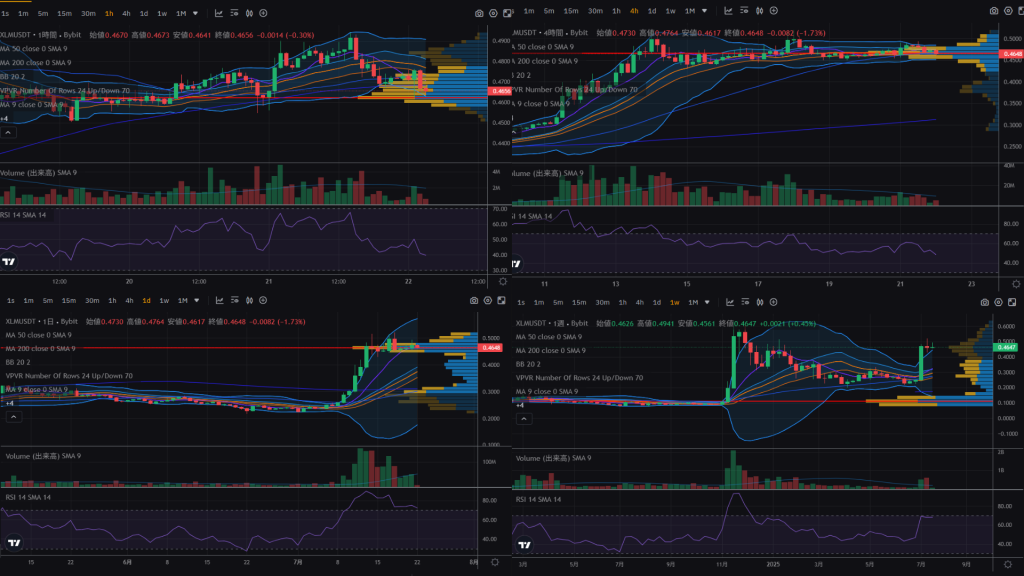Open candlestick chart type icon in 1-hour panel
1024x576 pixels.
point(249,13)
